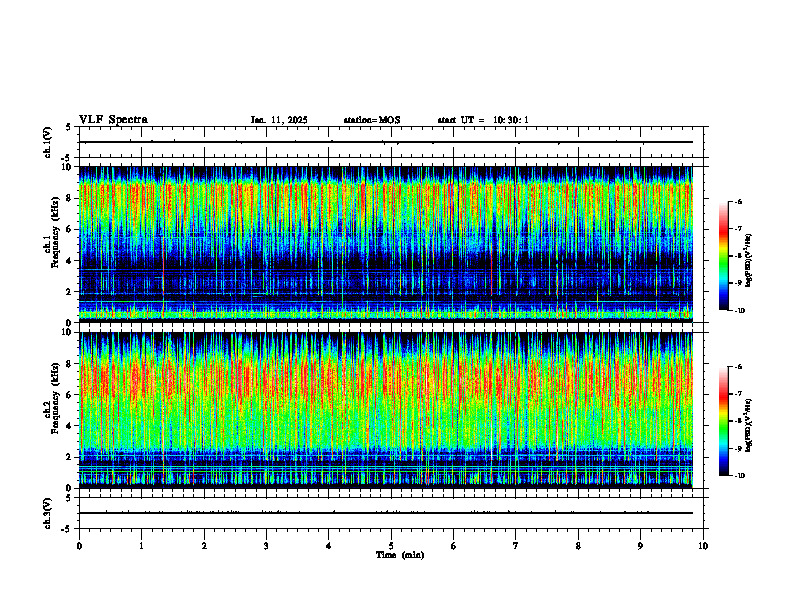Click the ch.1(V) waveform axis label

click(47, 142)
